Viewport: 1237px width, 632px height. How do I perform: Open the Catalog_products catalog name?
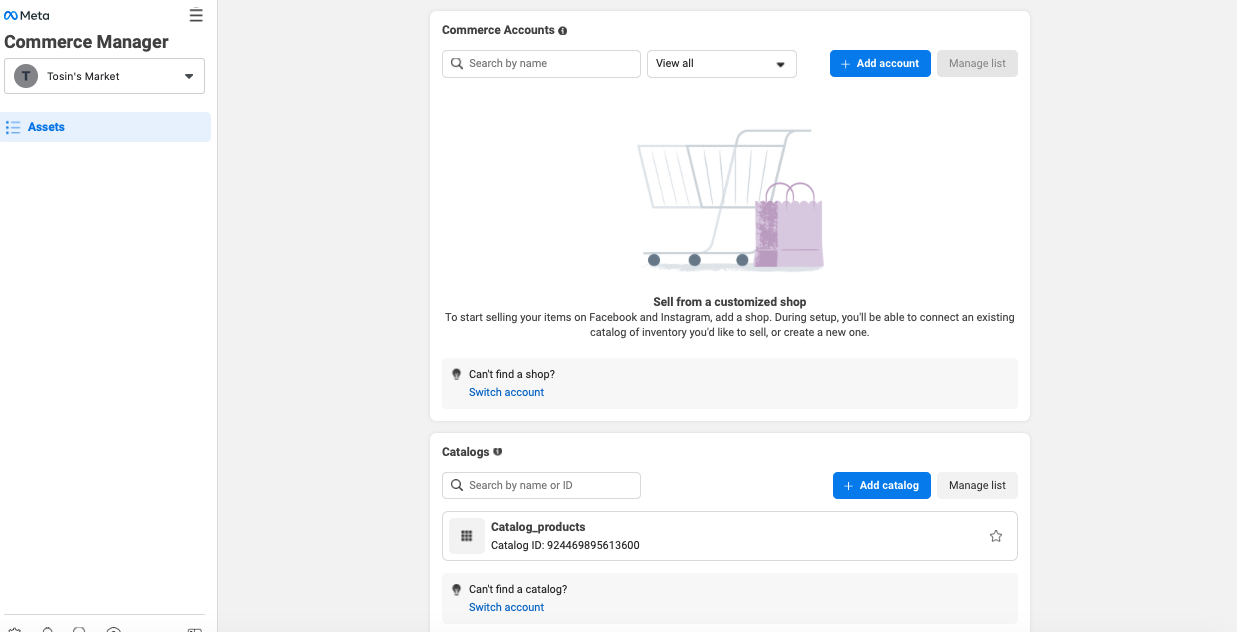point(538,527)
